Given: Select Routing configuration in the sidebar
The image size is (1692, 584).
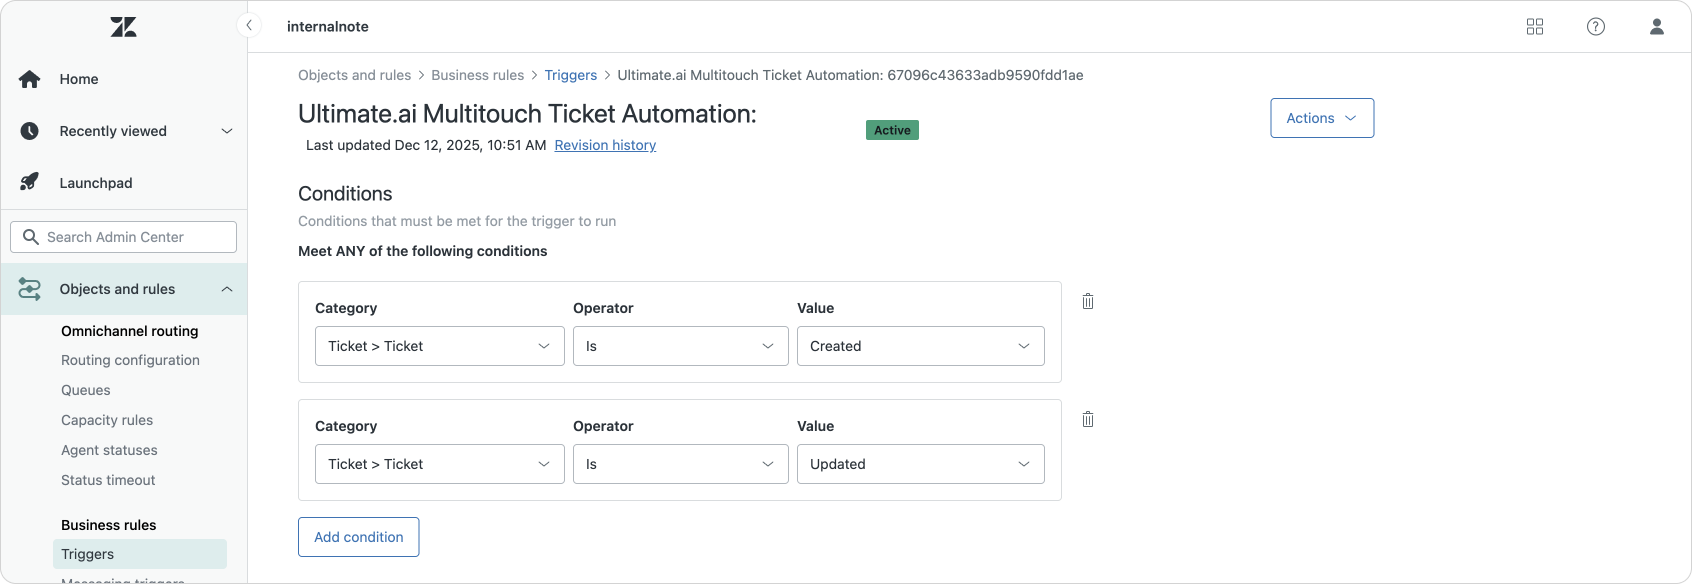Looking at the screenshot, I should click(x=130, y=360).
